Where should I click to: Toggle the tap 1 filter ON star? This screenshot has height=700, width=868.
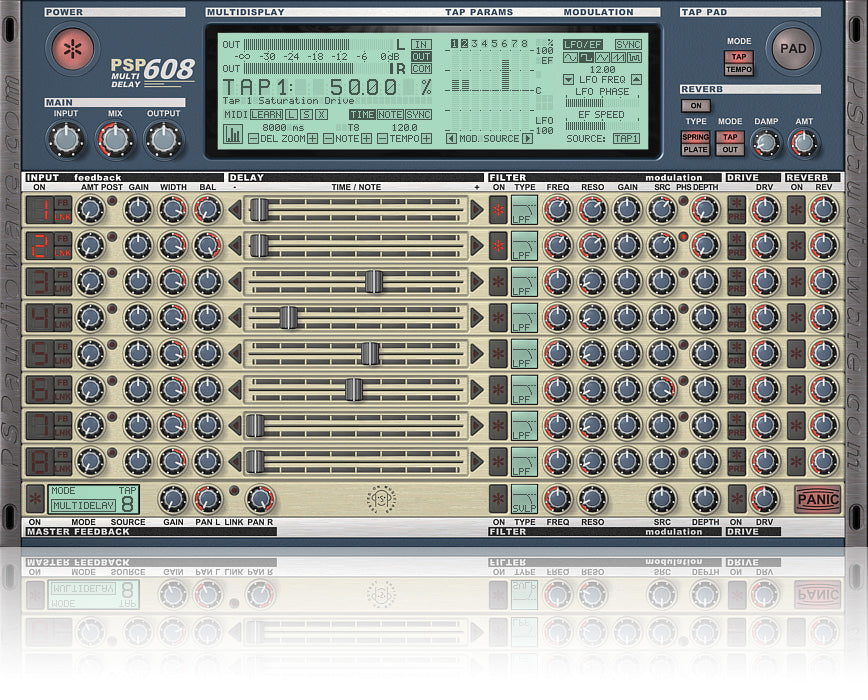click(498, 210)
